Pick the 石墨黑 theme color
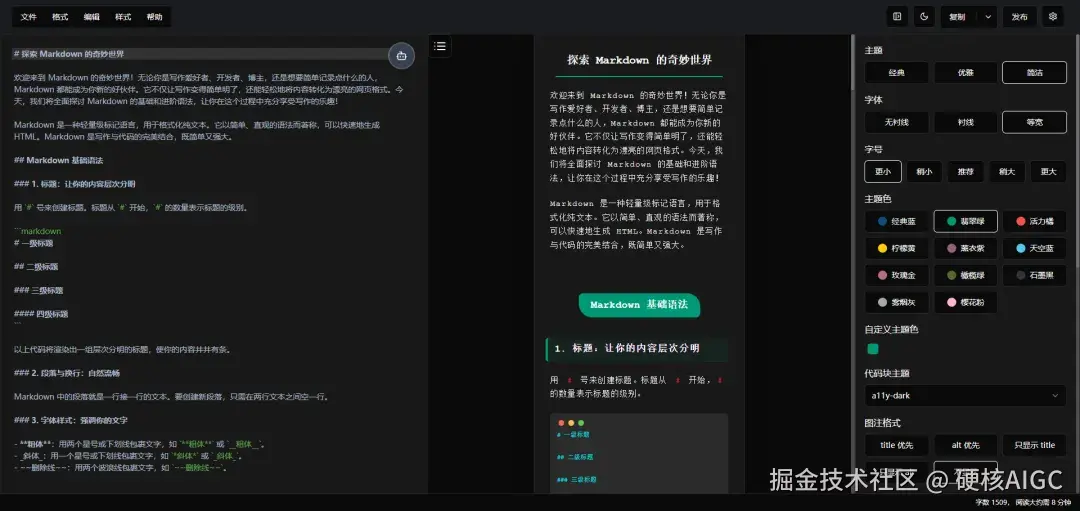The width and height of the screenshot is (1080, 511). (x=1034, y=275)
